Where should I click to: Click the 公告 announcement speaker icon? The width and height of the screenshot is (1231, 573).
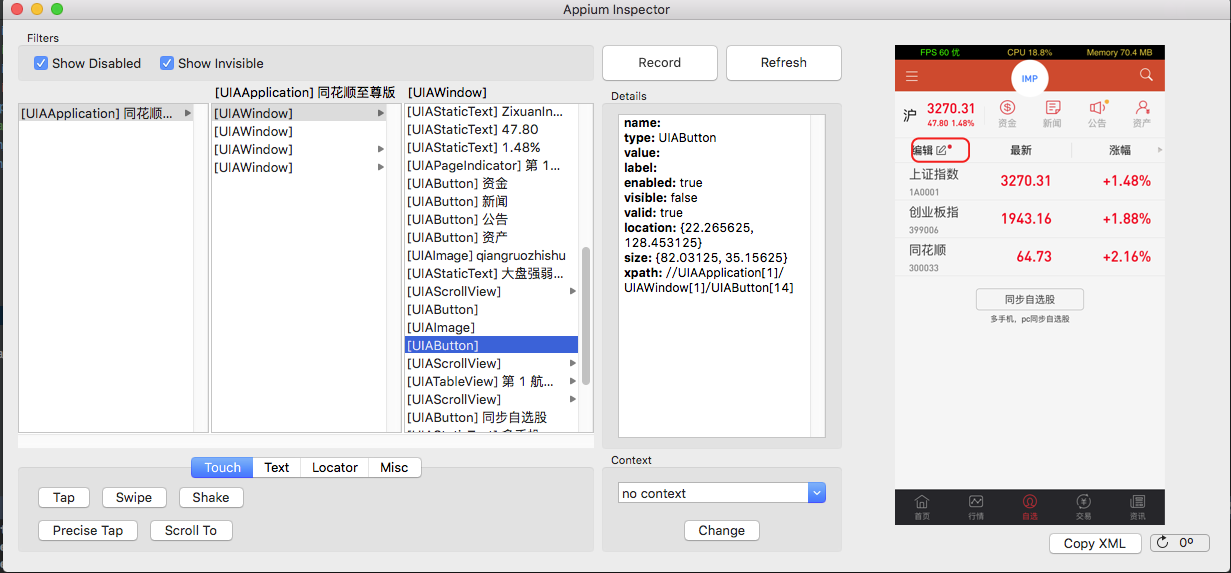[1097, 108]
